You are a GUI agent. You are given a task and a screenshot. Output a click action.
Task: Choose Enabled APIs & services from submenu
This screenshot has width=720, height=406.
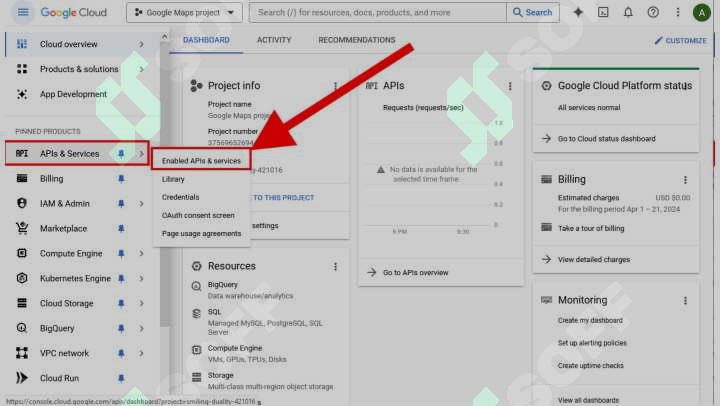pos(201,161)
